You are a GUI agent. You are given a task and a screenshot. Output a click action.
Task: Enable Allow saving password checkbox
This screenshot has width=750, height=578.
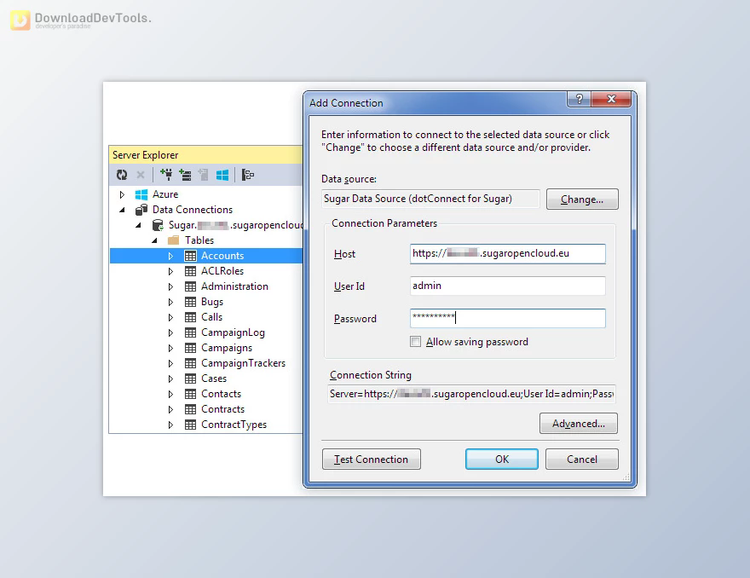[x=415, y=342]
